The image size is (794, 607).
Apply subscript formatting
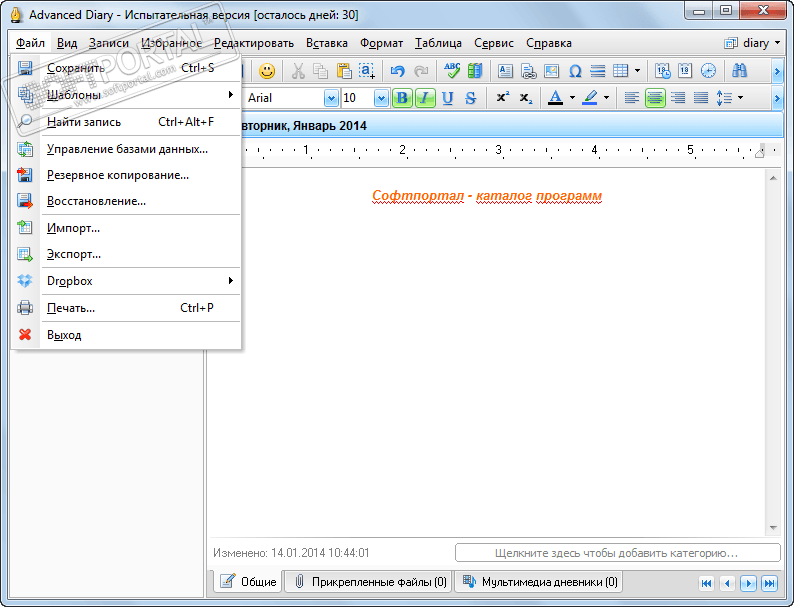coord(526,98)
